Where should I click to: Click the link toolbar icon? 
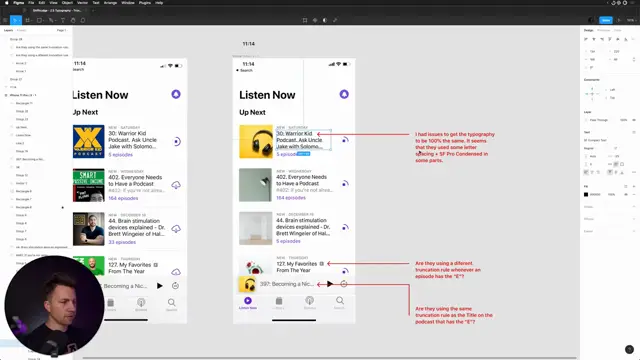point(335,20)
